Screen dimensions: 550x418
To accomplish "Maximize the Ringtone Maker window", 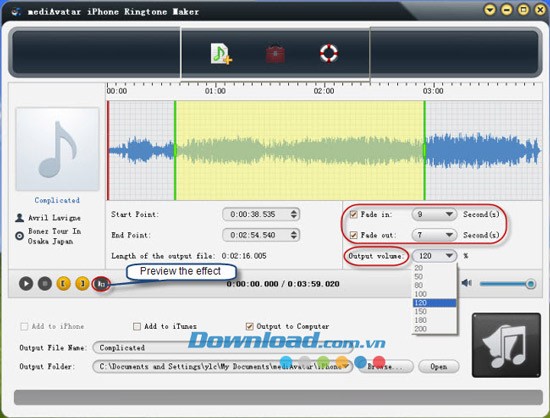I will pyautogui.click(x=523, y=9).
